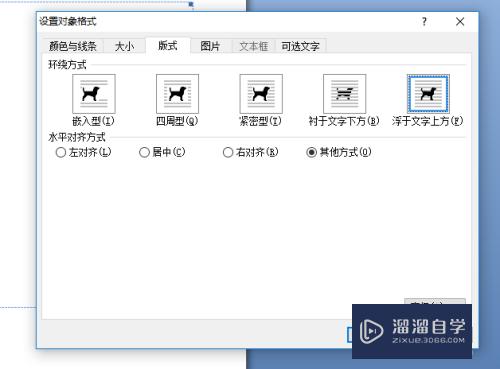Choose the 四周型 square wrapping icon
Image resolution: width=500 pixels, height=369 pixels.
point(177,94)
